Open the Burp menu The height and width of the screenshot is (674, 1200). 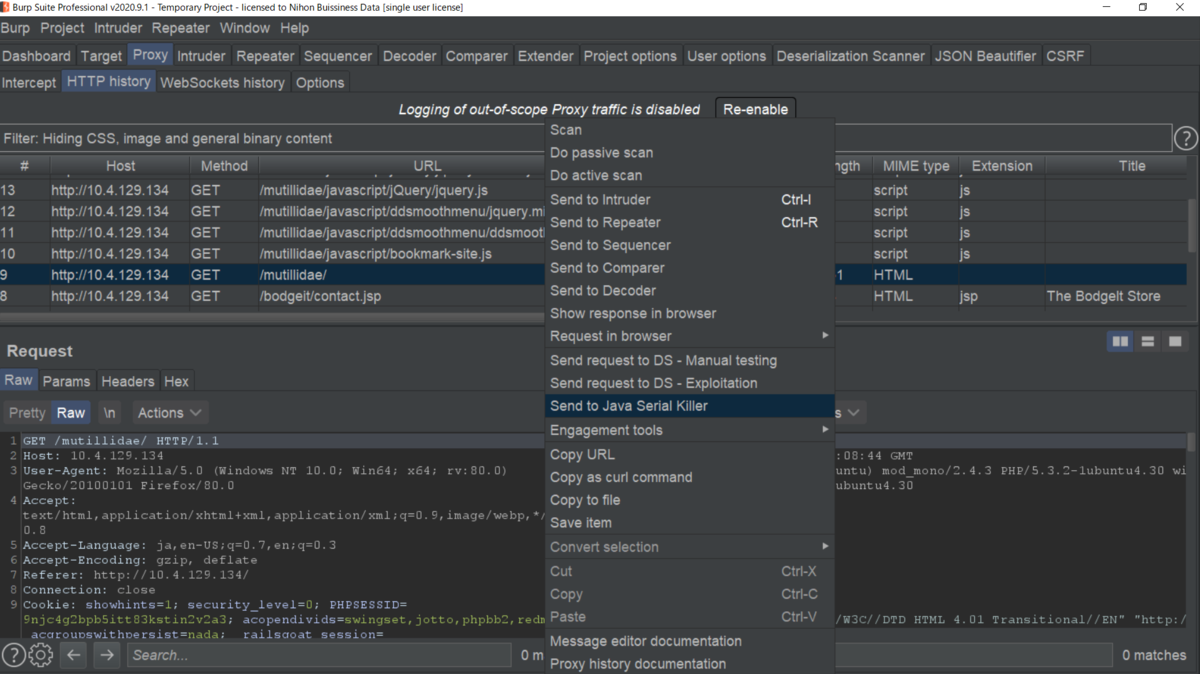coord(15,28)
